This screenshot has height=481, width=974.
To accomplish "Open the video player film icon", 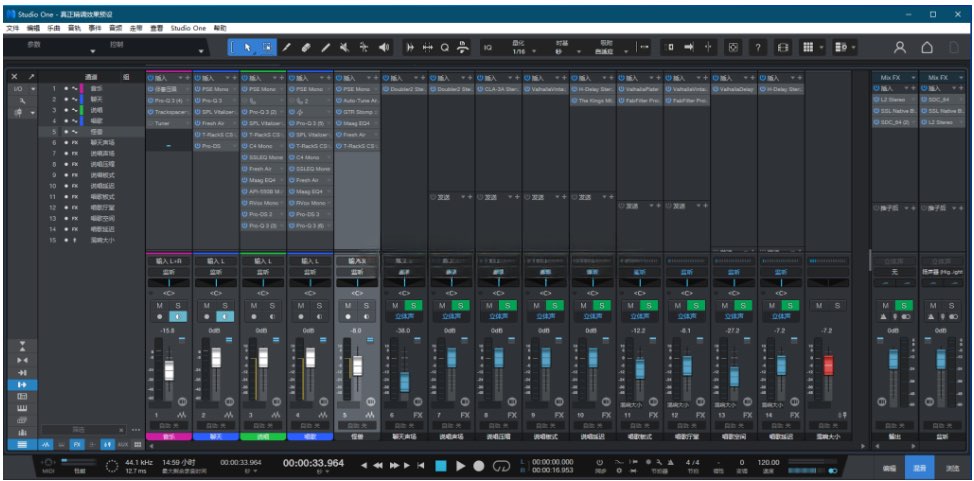I will (783, 47).
